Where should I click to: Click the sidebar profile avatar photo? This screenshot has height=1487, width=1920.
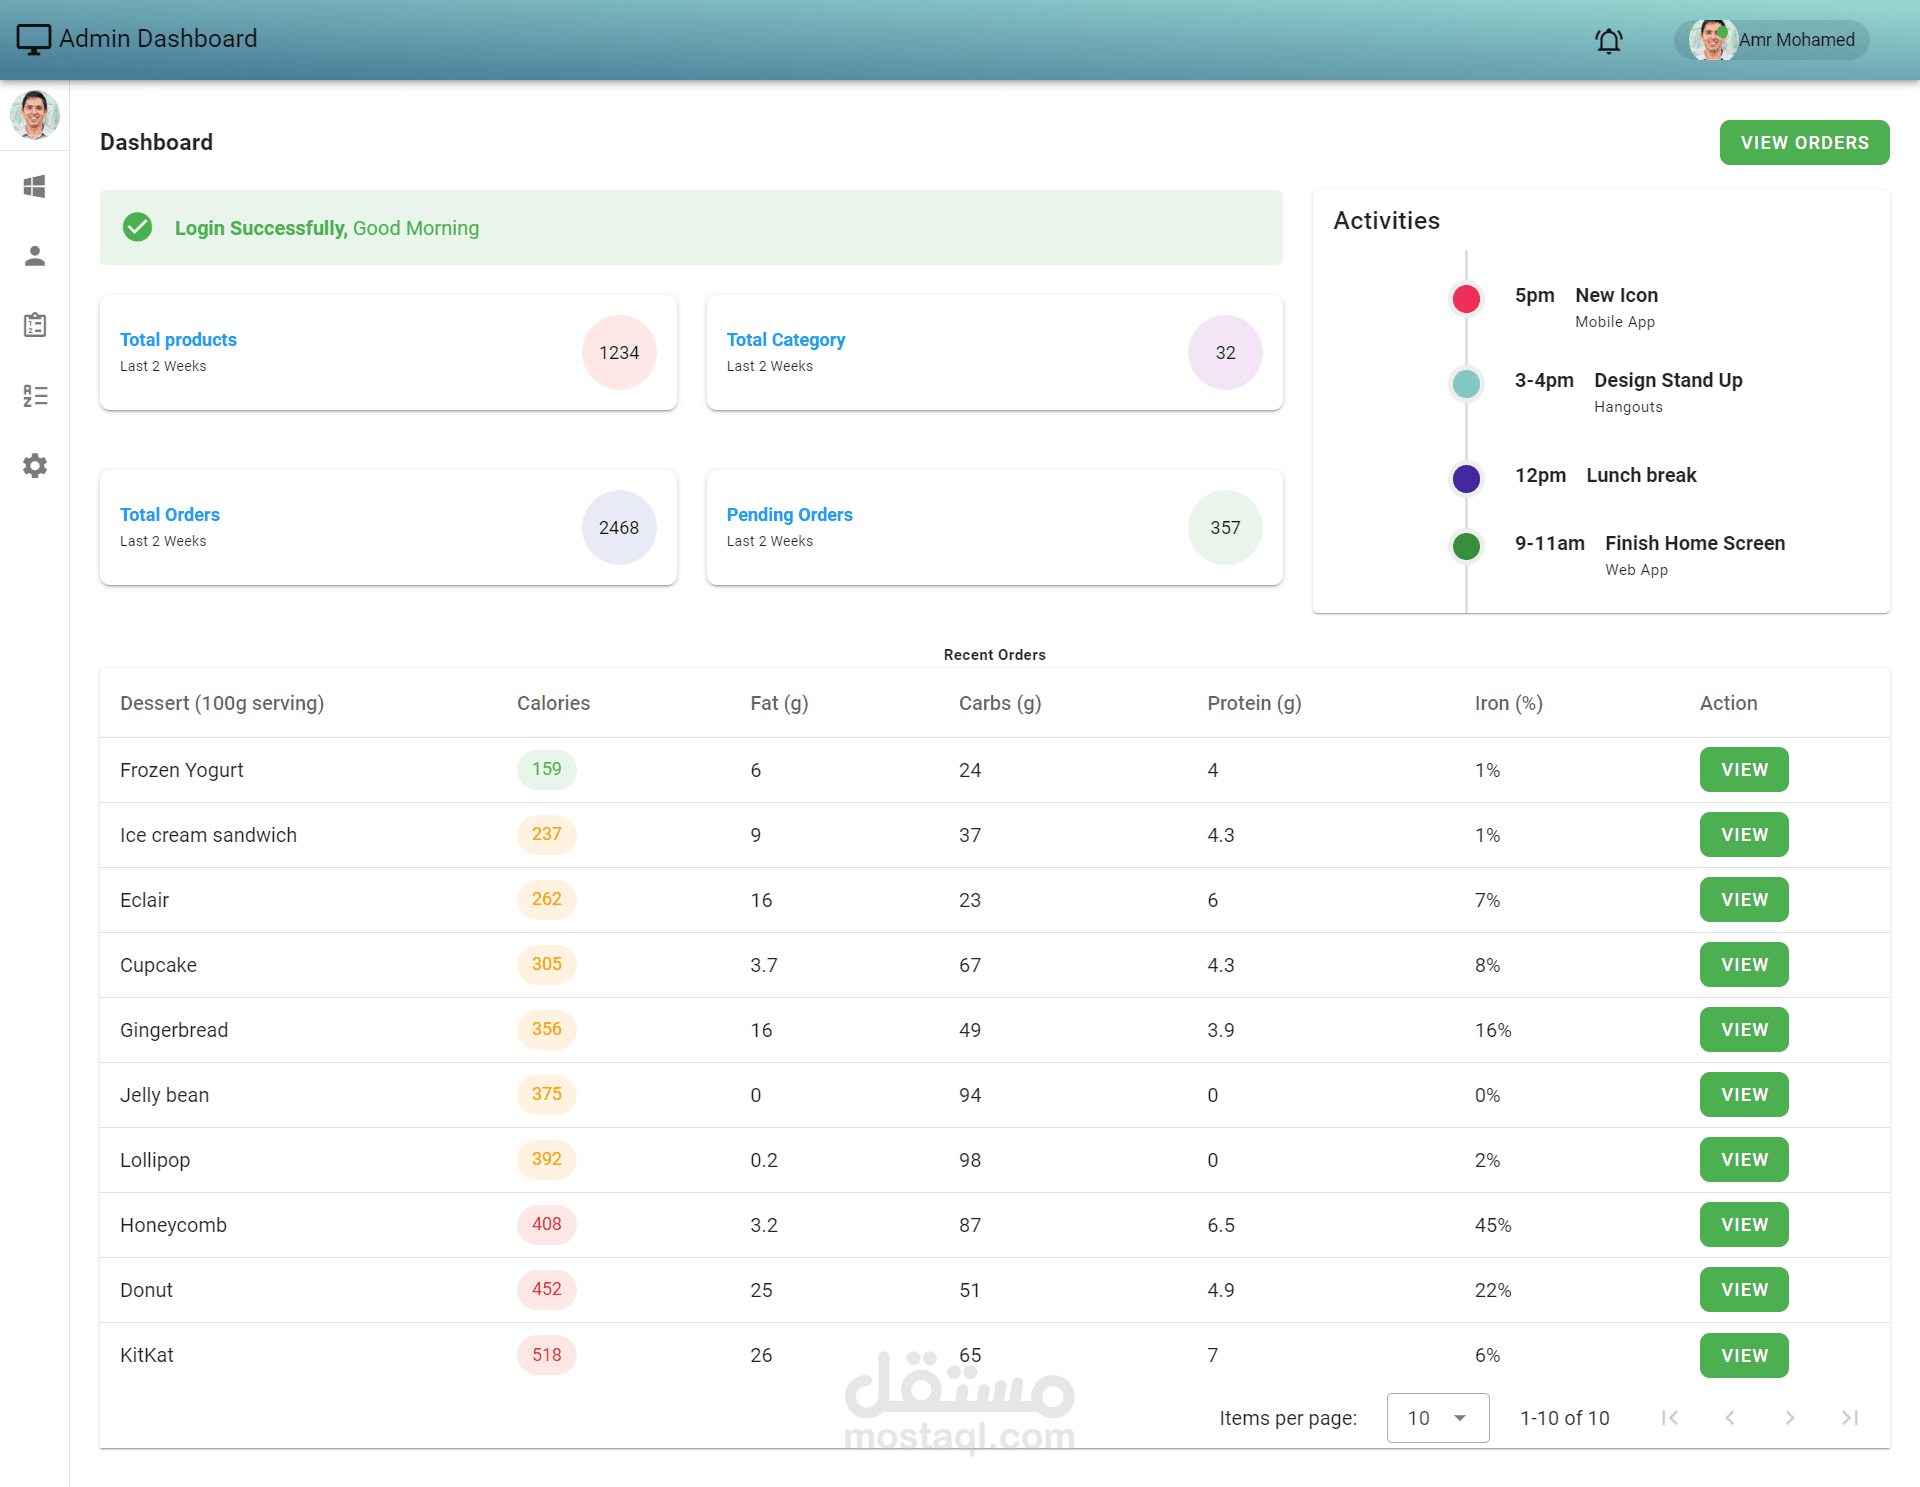(35, 115)
